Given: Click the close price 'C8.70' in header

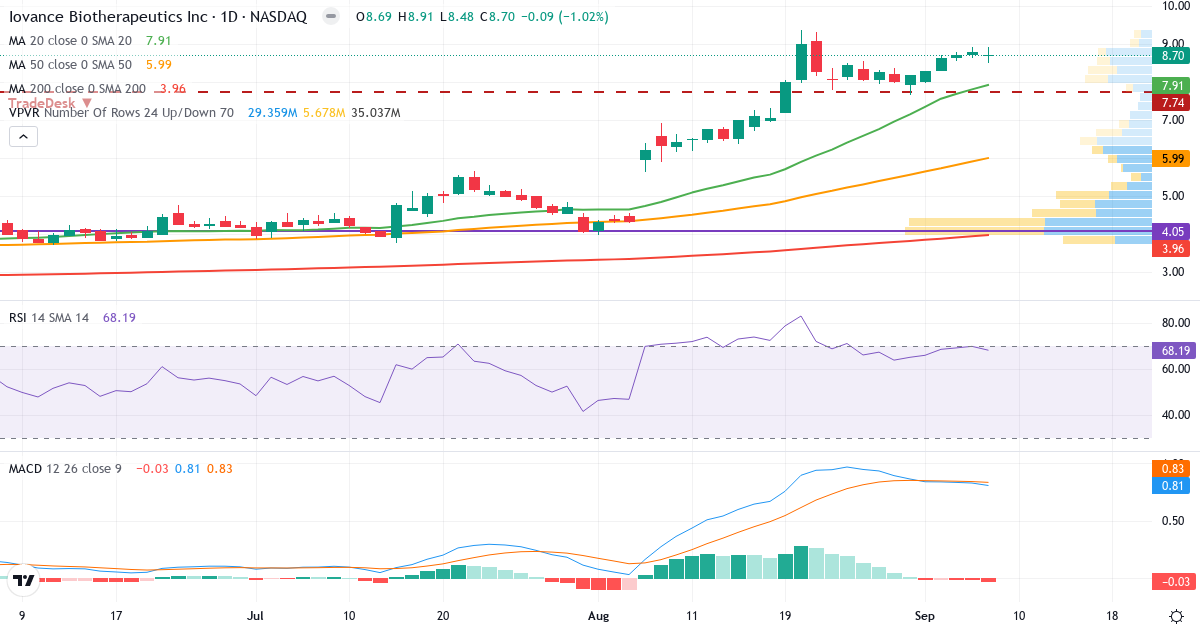Looking at the screenshot, I should (x=499, y=17).
